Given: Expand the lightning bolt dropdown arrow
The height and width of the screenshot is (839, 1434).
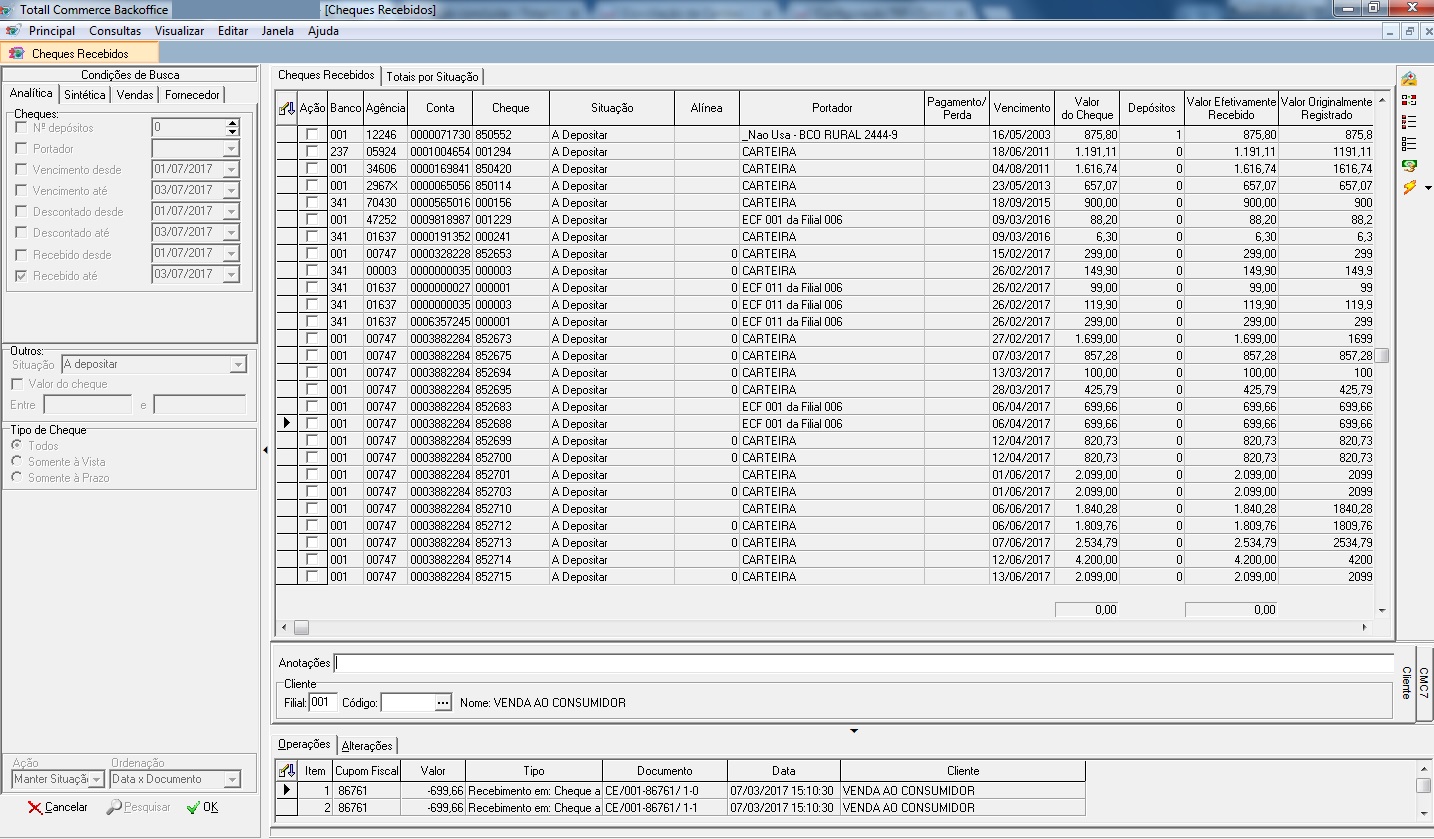Looking at the screenshot, I should pos(1428,188).
